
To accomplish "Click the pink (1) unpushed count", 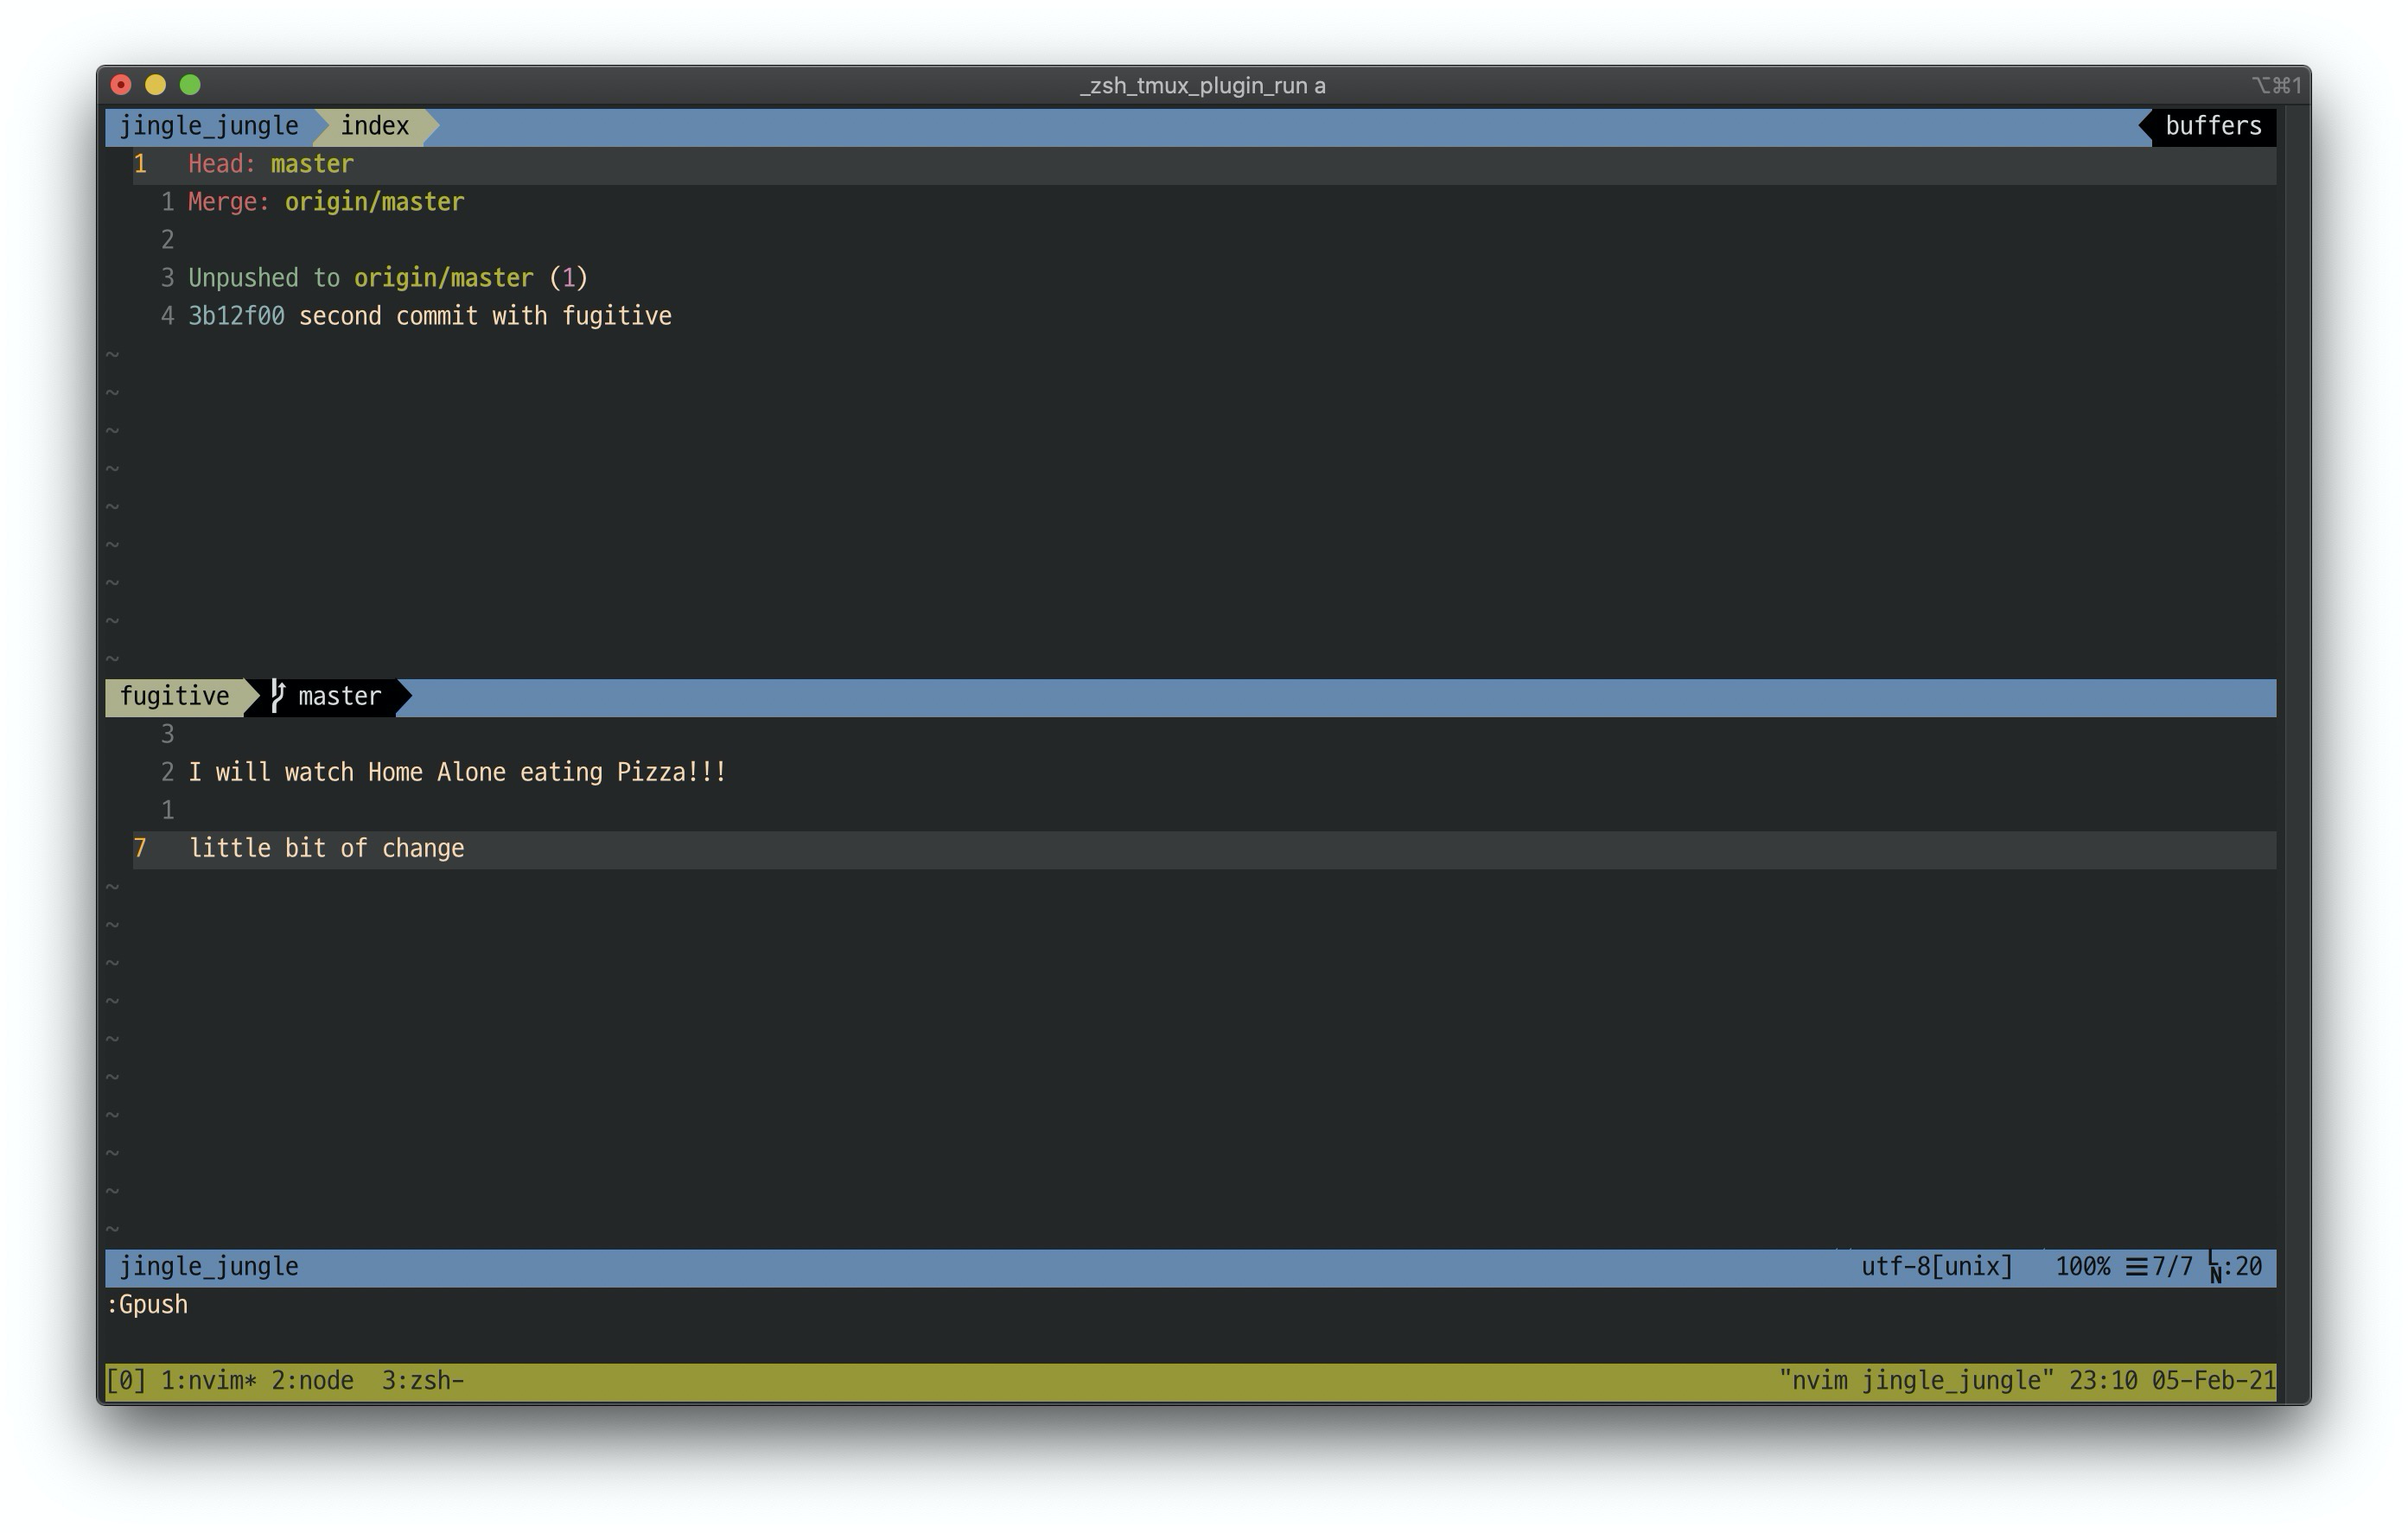I will click(x=569, y=278).
